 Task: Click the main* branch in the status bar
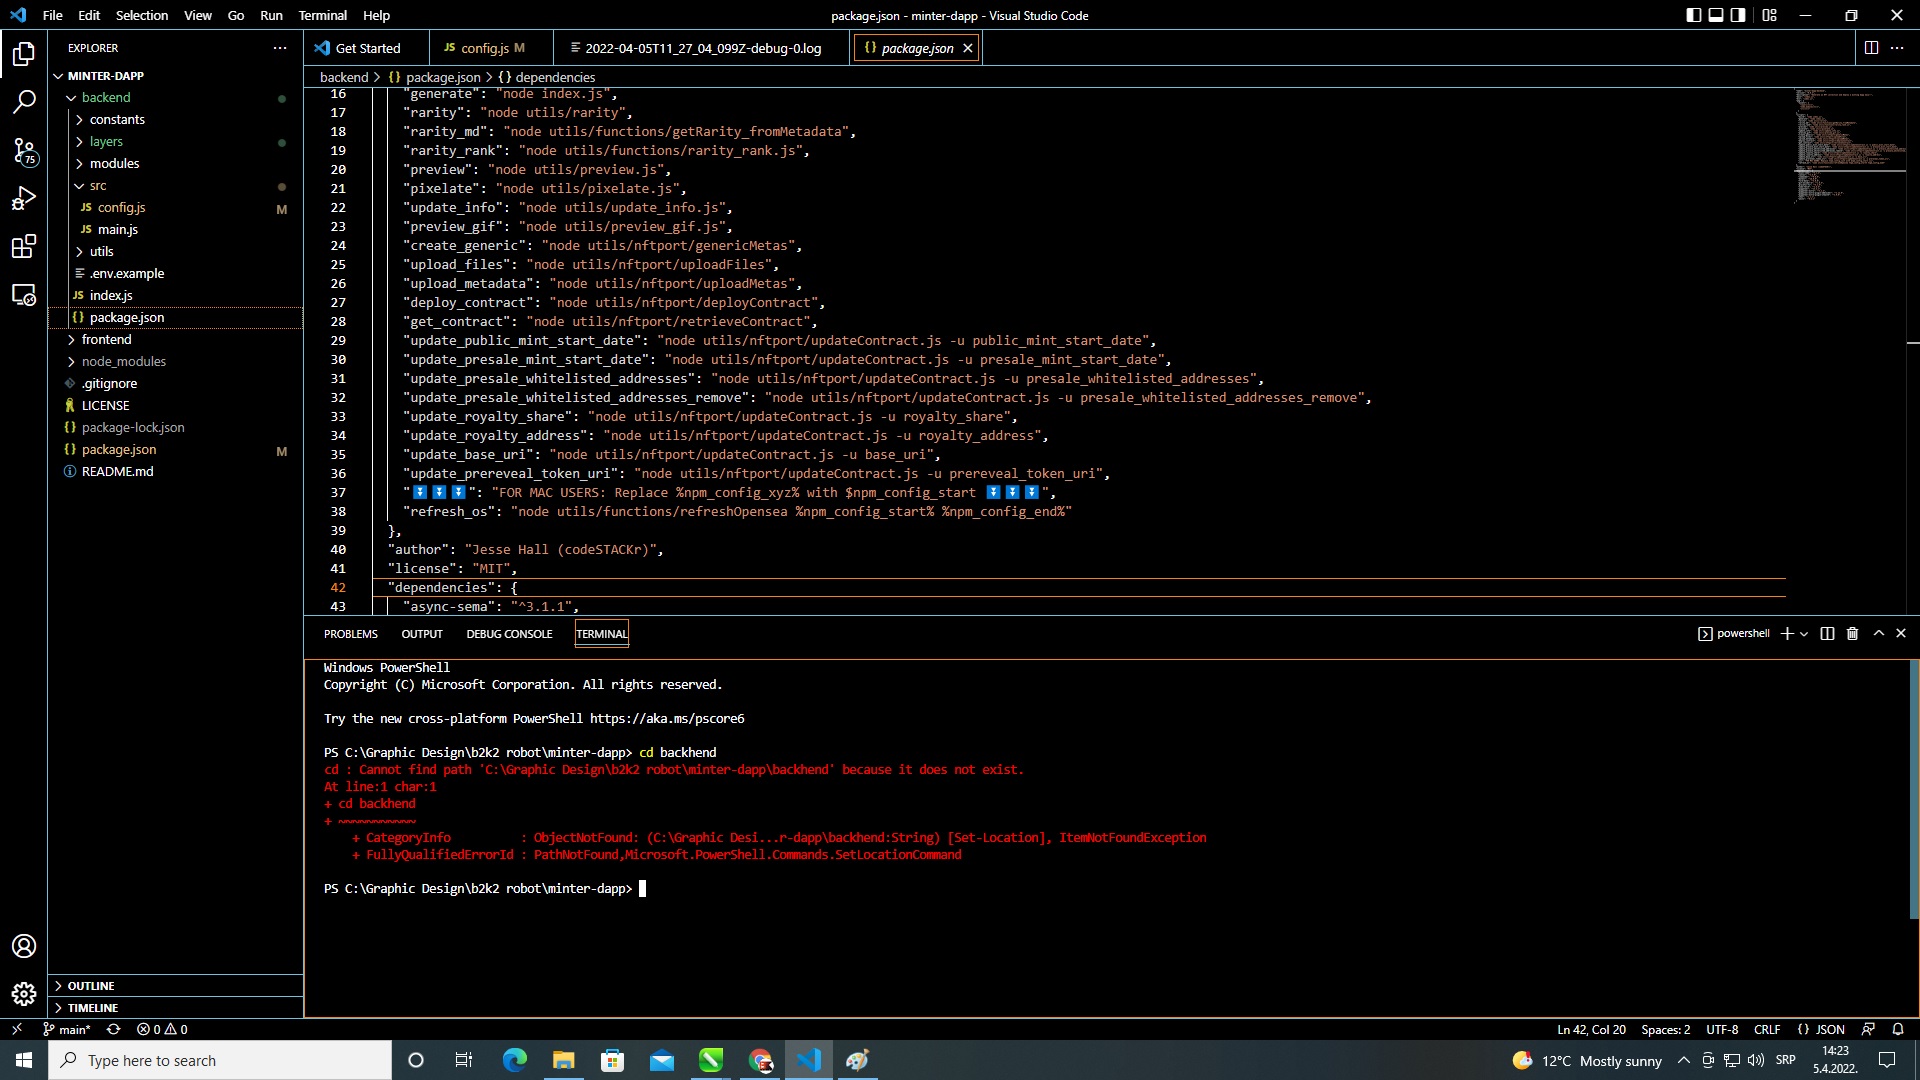tap(66, 1029)
